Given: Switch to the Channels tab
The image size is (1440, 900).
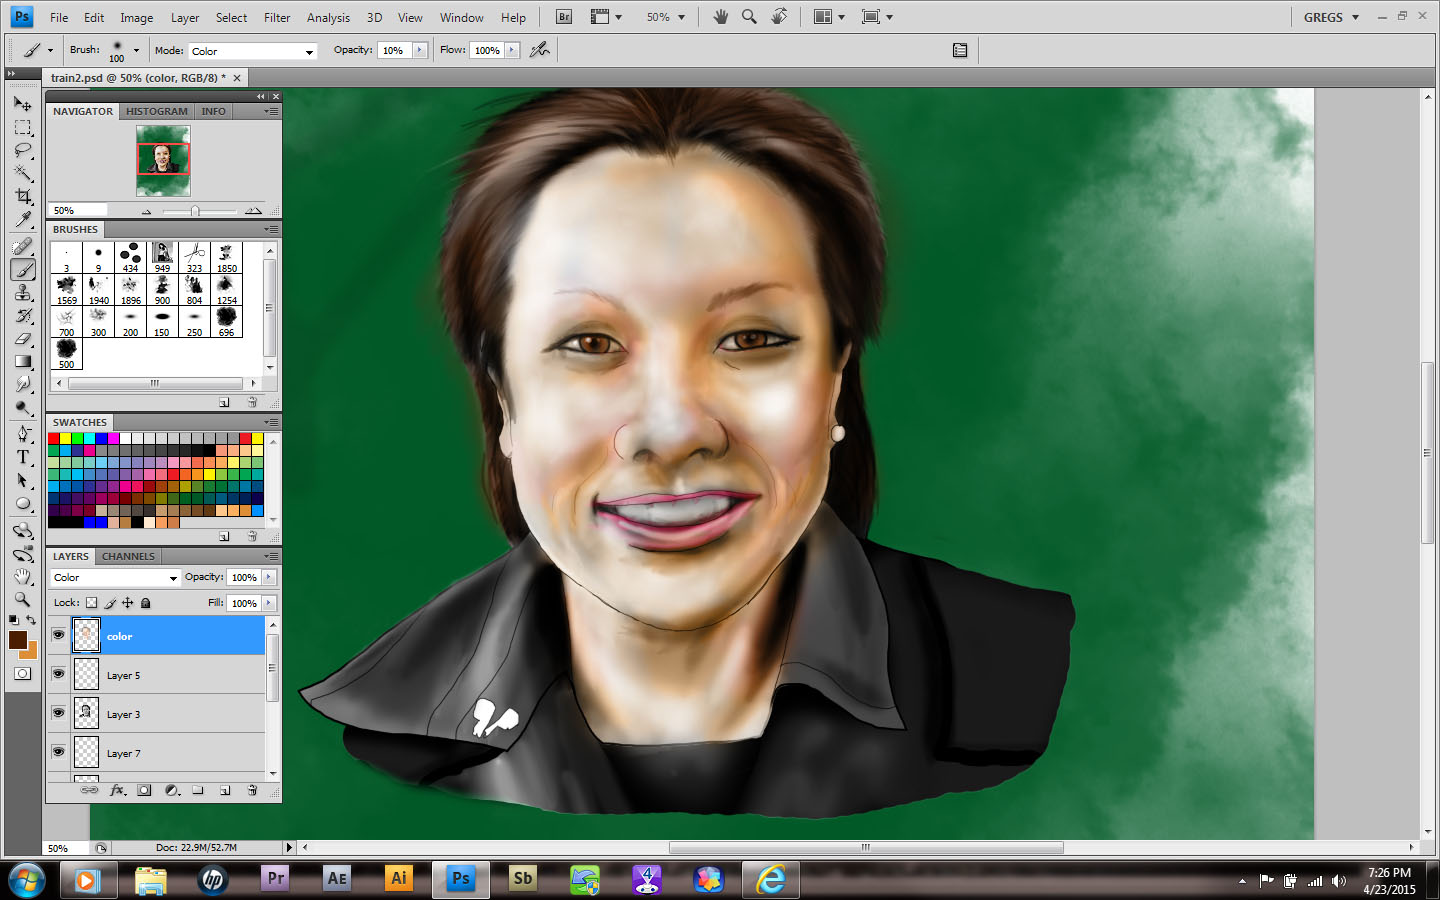Looking at the screenshot, I should click(128, 556).
